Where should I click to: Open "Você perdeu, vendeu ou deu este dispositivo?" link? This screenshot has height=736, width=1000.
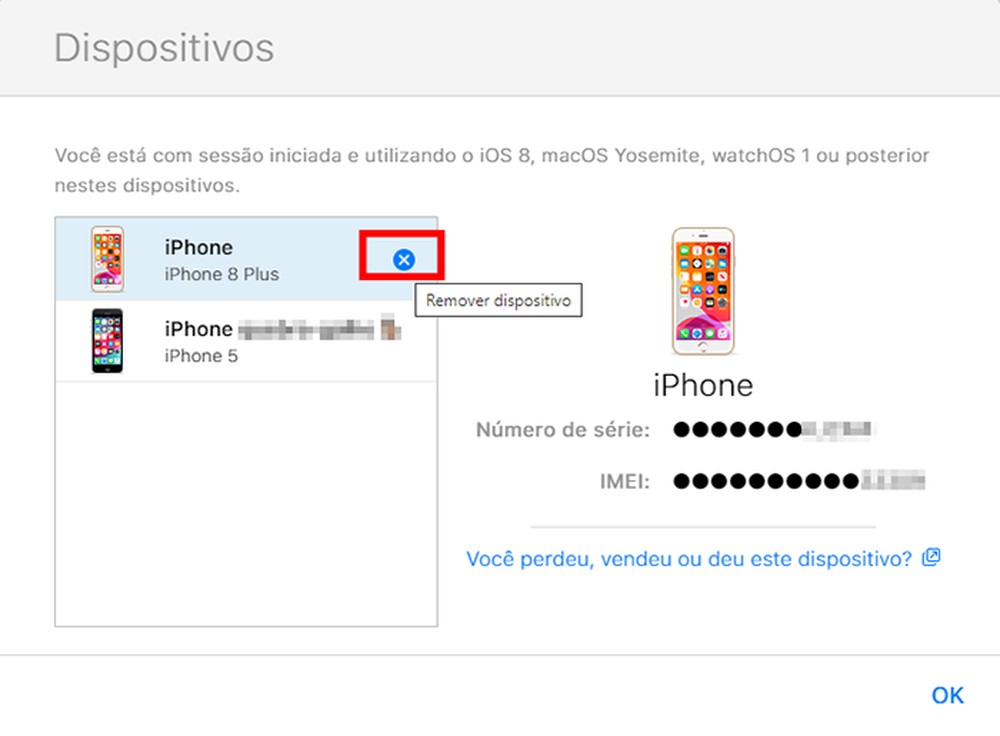click(x=689, y=559)
